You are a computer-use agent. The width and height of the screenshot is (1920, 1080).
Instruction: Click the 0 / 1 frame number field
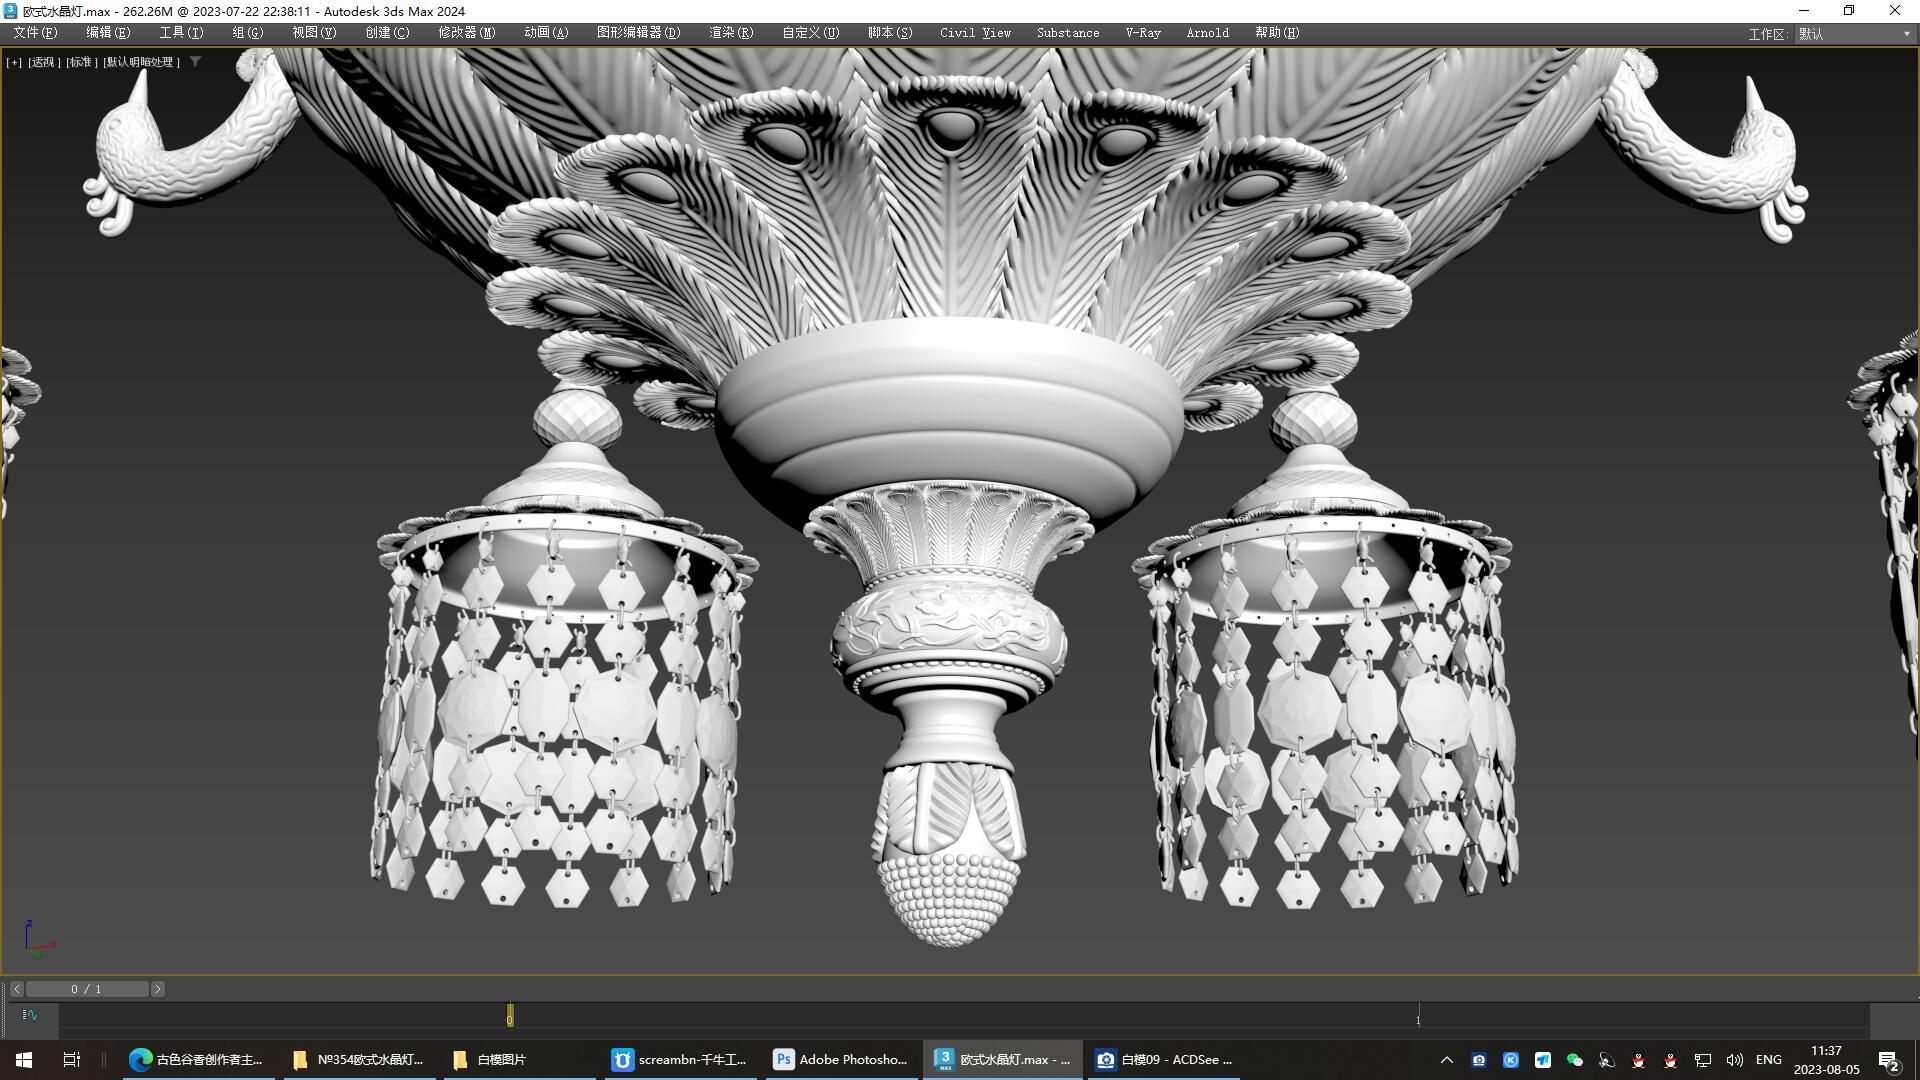pyautogui.click(x=86, y=988)
